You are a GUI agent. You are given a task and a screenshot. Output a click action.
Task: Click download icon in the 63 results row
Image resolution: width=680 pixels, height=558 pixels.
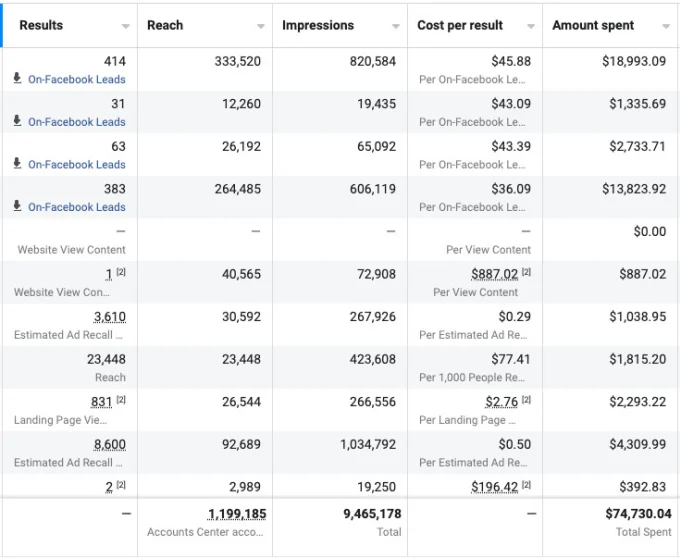(17, 164)
